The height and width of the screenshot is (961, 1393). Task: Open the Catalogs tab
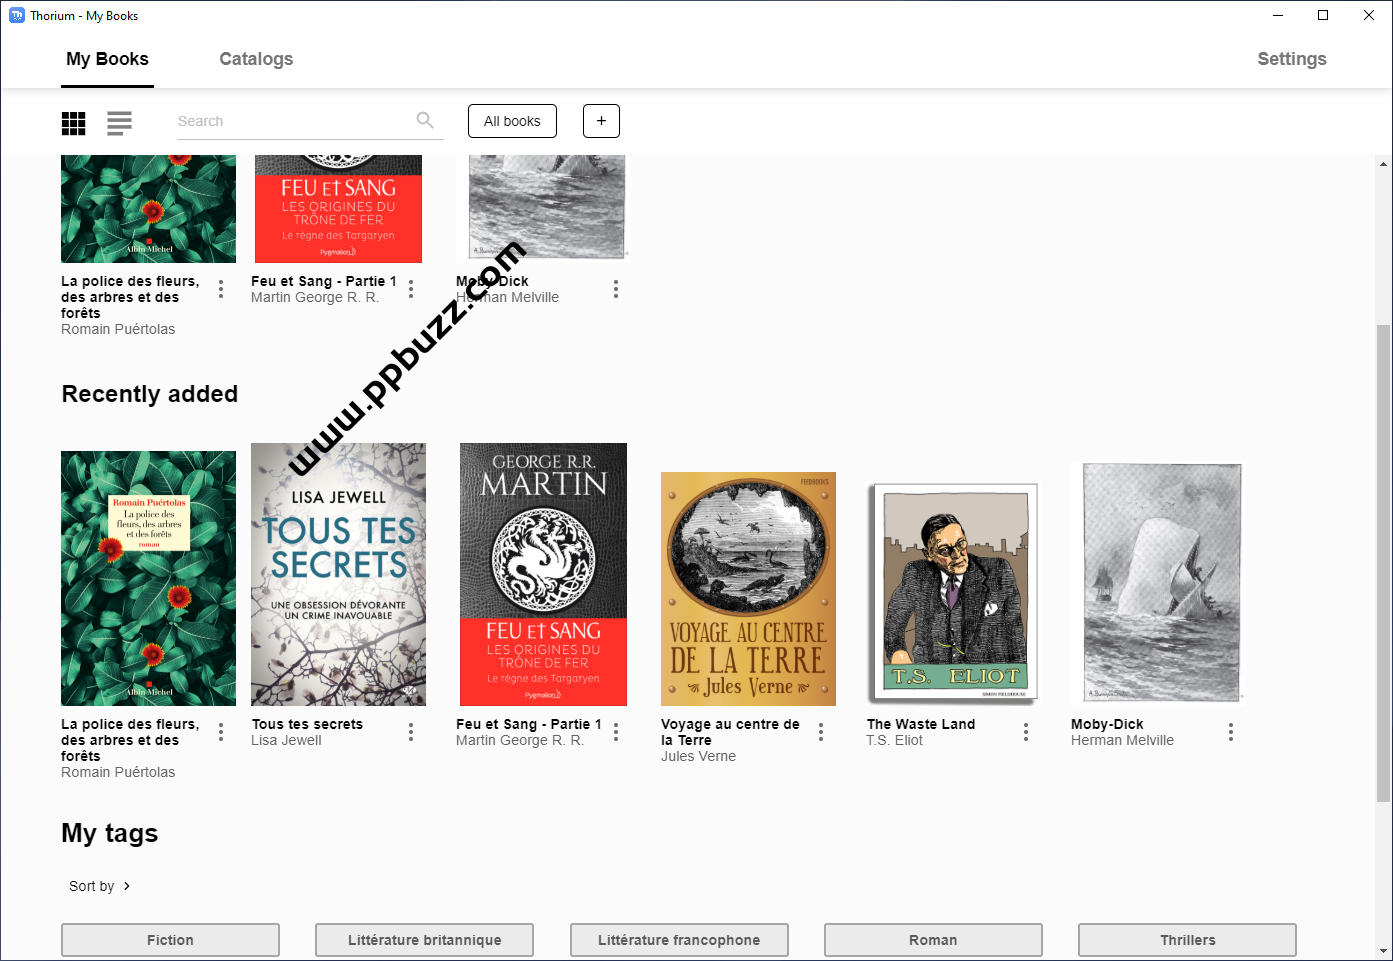256,59
